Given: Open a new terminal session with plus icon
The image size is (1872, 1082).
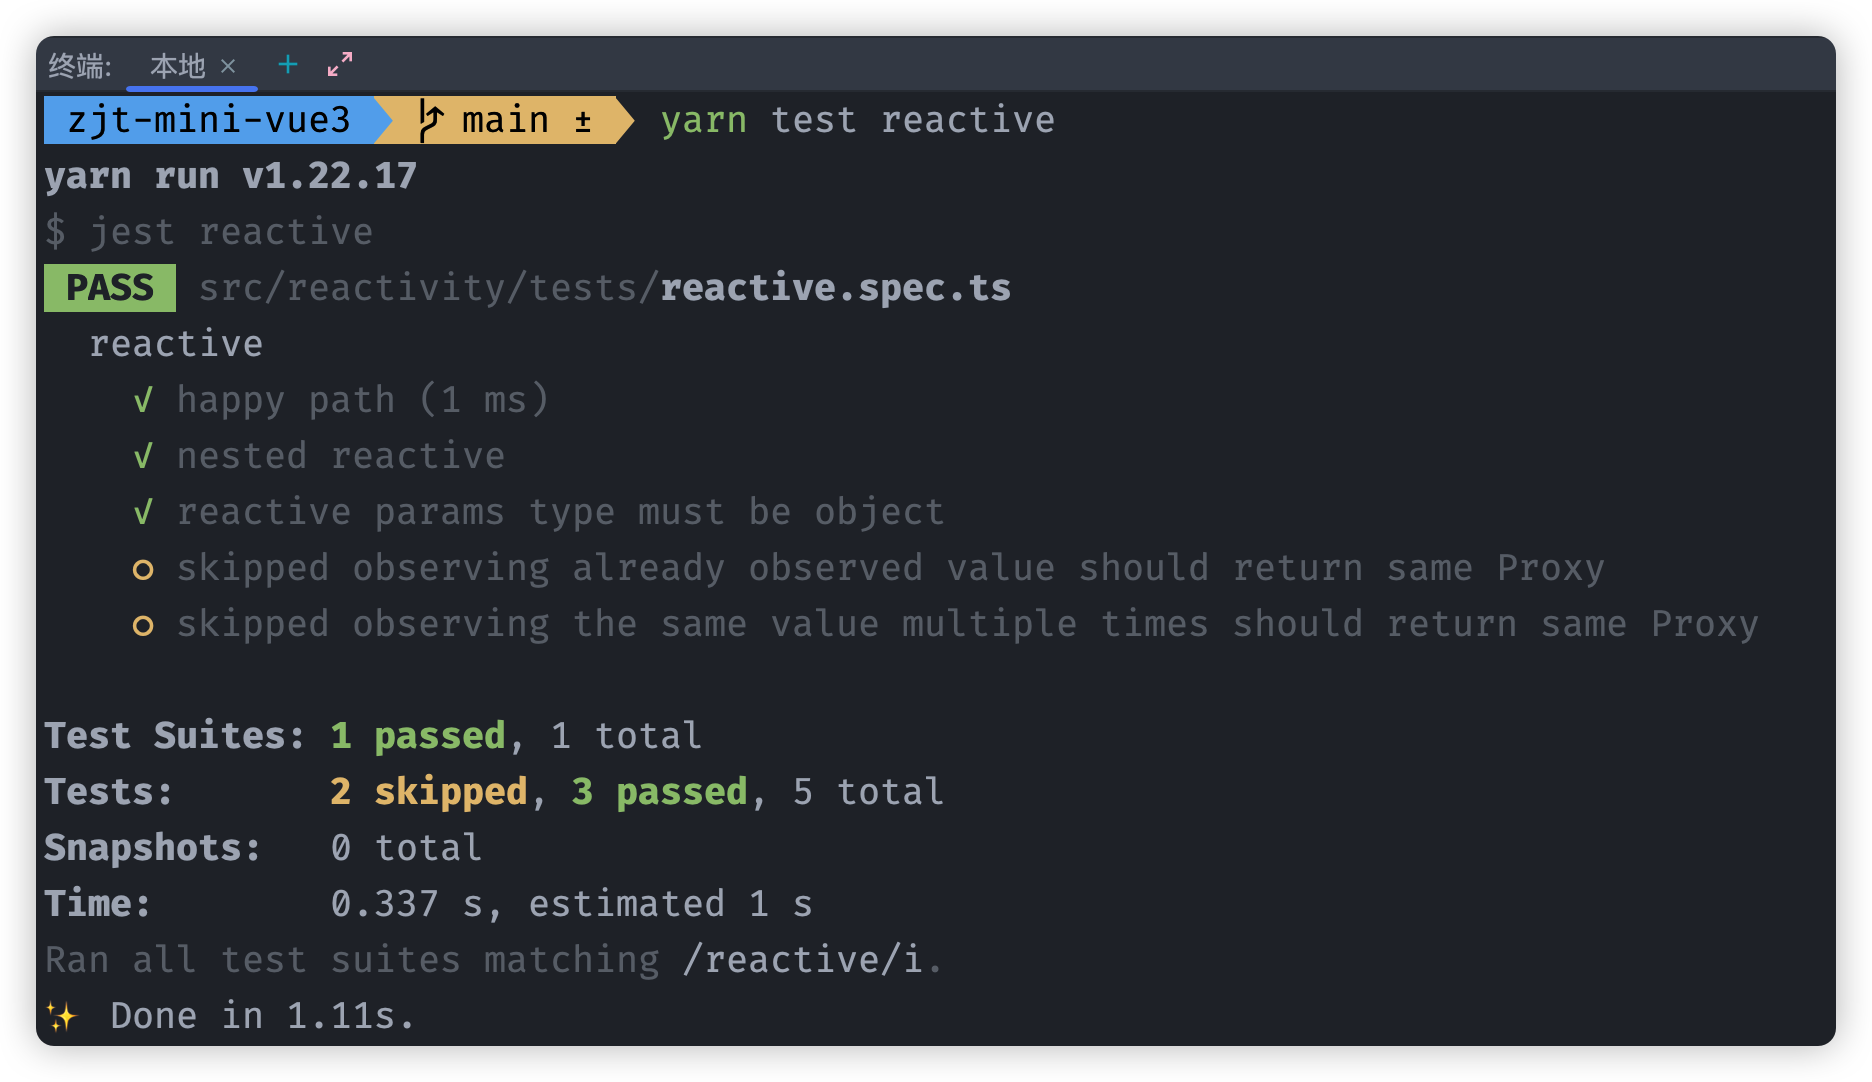Looking at the screenshot, I should coord(288,65).
